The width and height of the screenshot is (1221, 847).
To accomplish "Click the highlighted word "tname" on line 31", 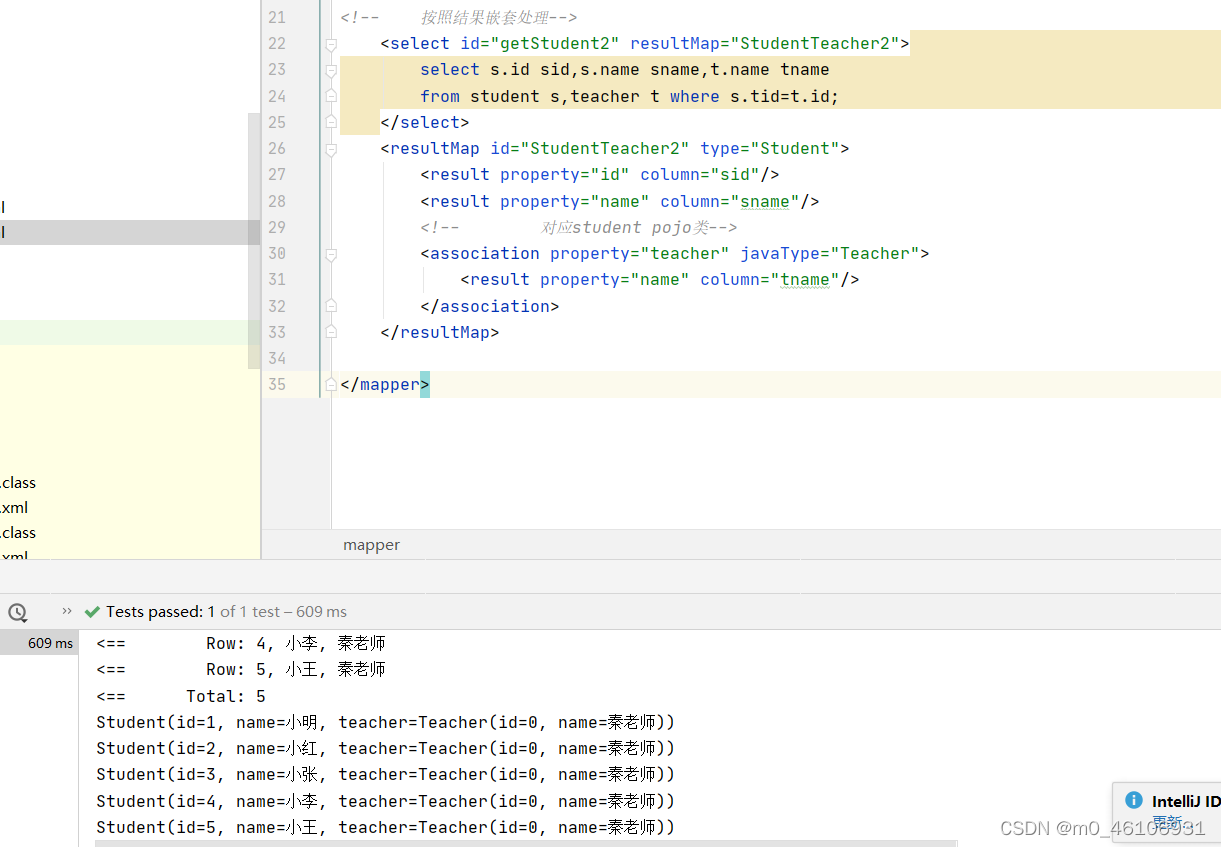I will tap(805, 279).
